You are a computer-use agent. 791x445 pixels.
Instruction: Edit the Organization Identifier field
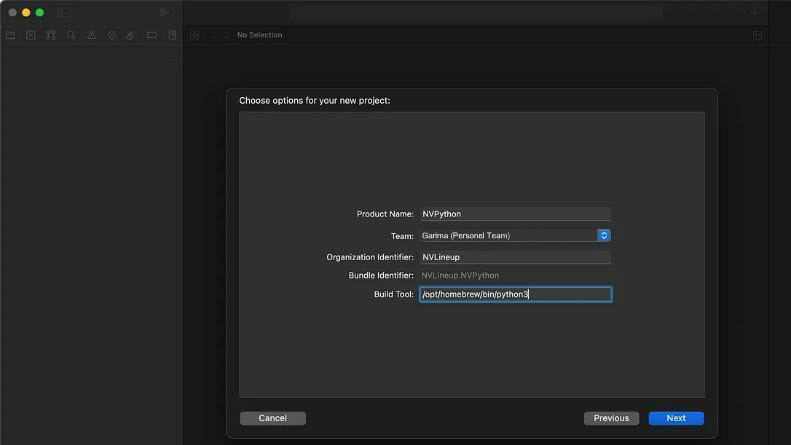[x=515, y=257]
